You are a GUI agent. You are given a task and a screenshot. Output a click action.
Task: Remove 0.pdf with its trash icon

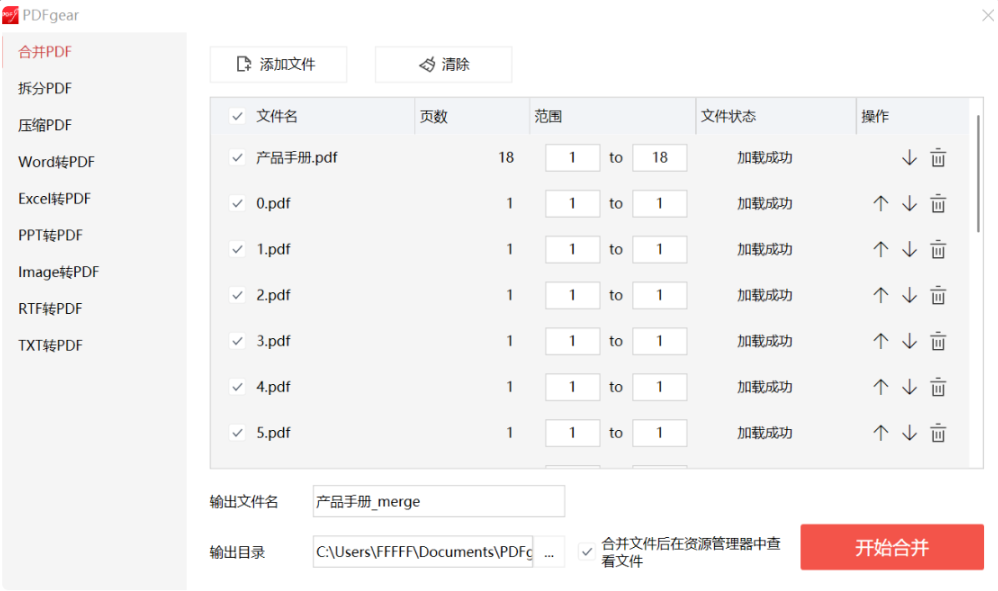tap(938, 204)
